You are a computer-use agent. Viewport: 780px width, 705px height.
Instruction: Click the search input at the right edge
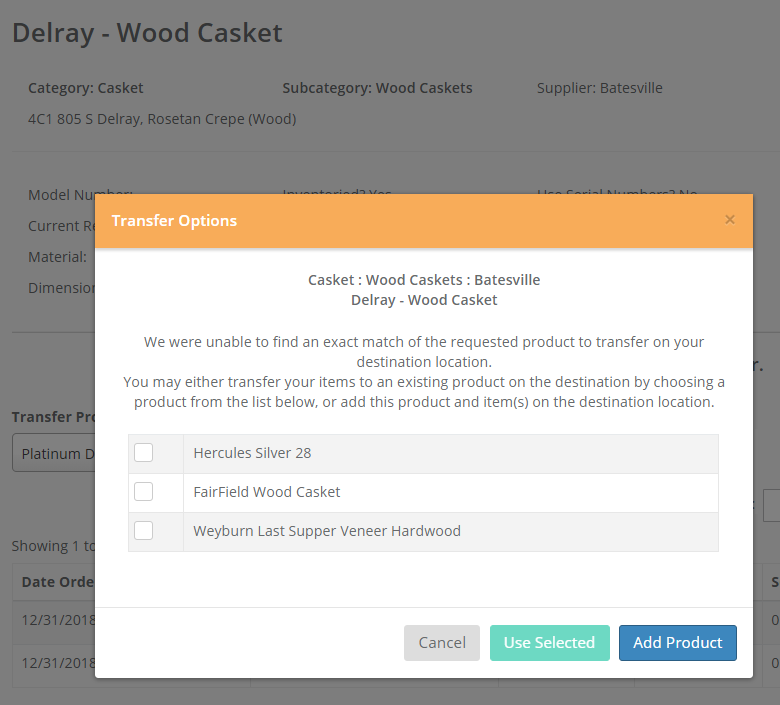(771, 505)
